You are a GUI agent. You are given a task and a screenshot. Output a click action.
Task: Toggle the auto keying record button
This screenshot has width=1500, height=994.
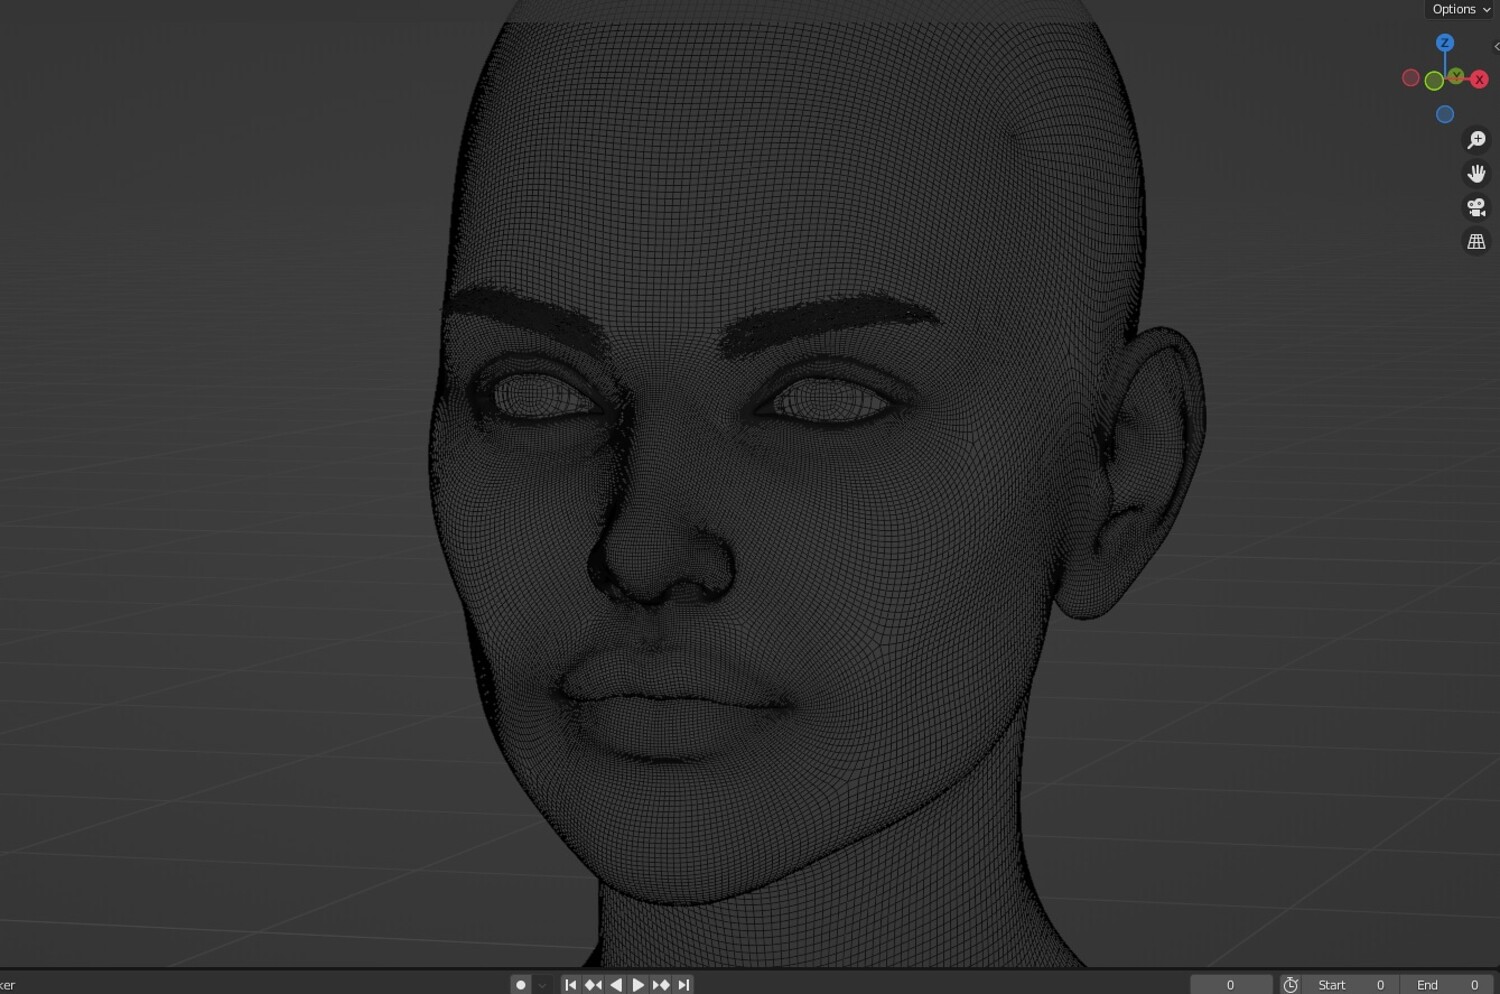point(520,985)
